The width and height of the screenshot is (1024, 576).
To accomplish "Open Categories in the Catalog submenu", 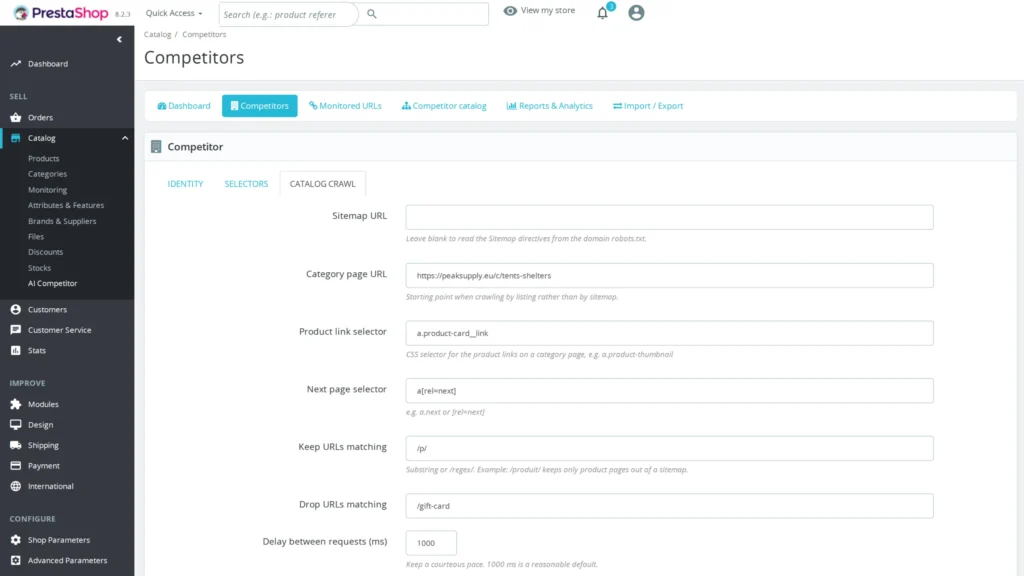I will pos(47,174).
